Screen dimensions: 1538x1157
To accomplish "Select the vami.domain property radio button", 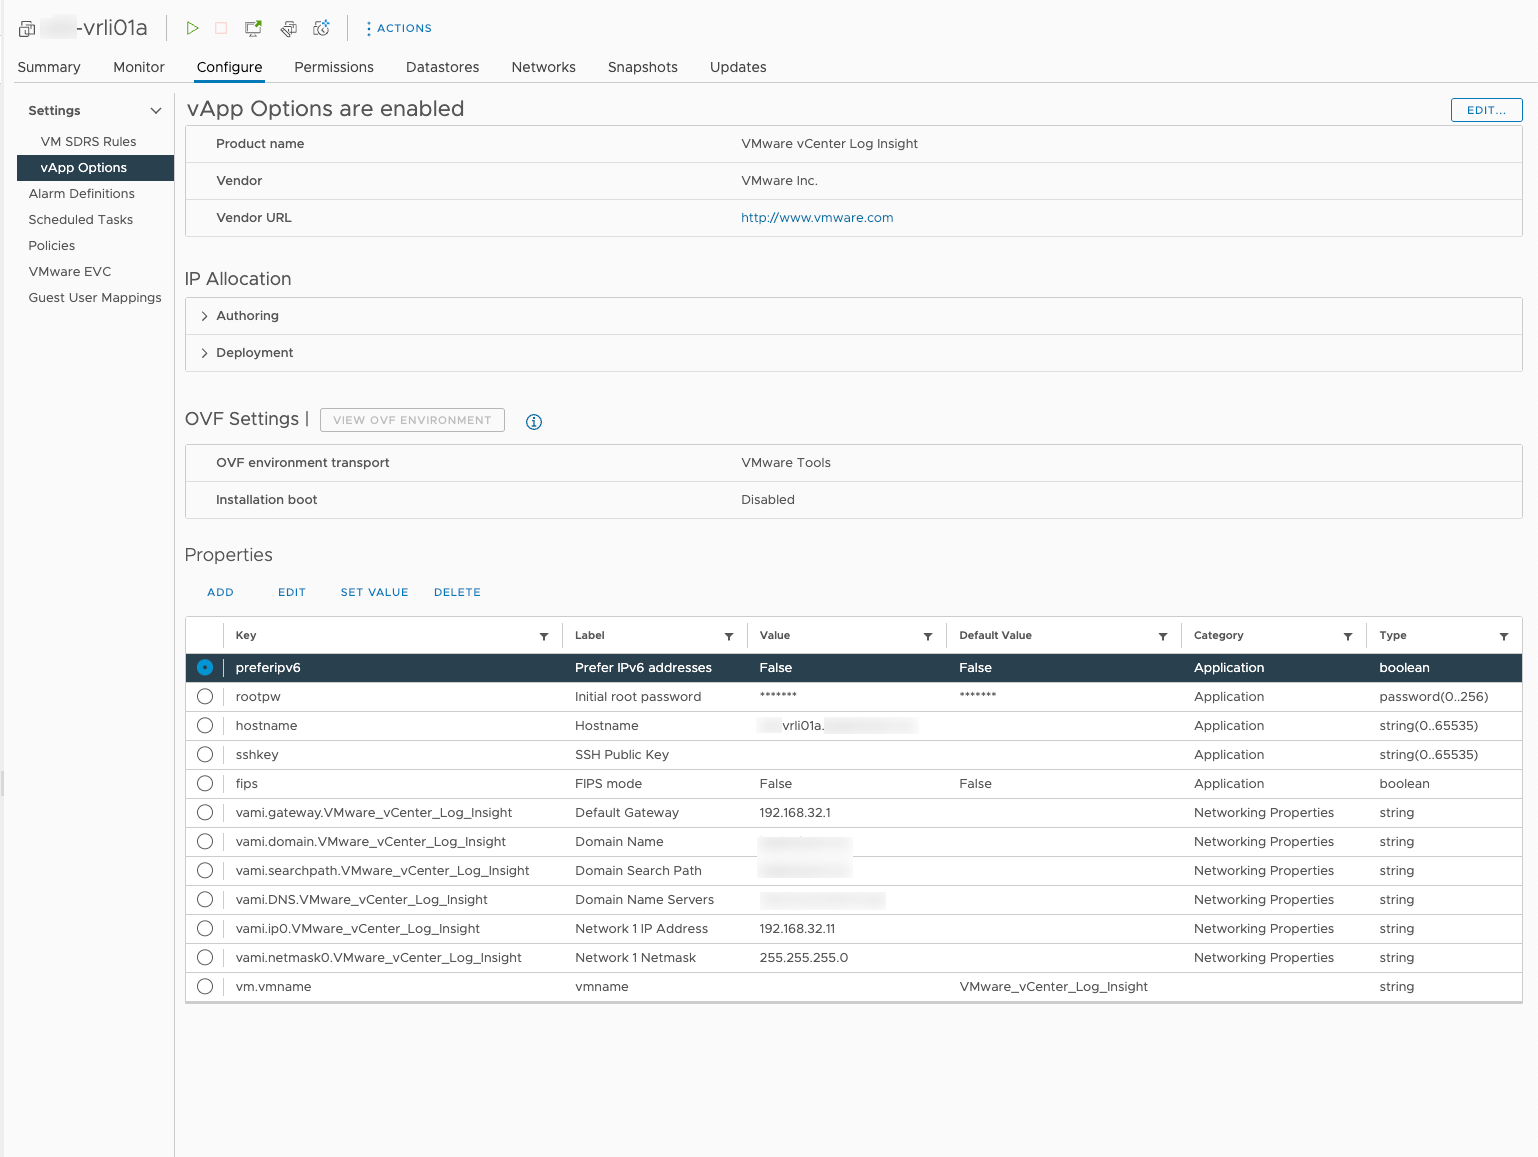I will [x=205, y=841].
